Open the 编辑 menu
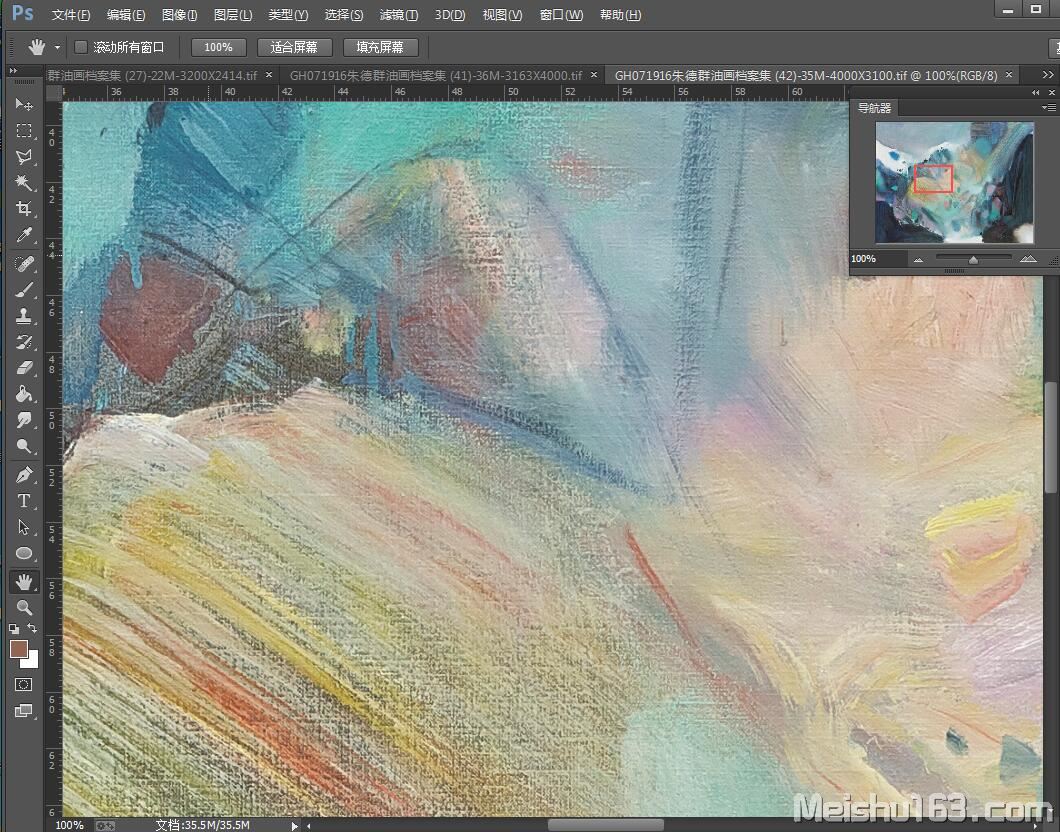 tap(126, 14)
